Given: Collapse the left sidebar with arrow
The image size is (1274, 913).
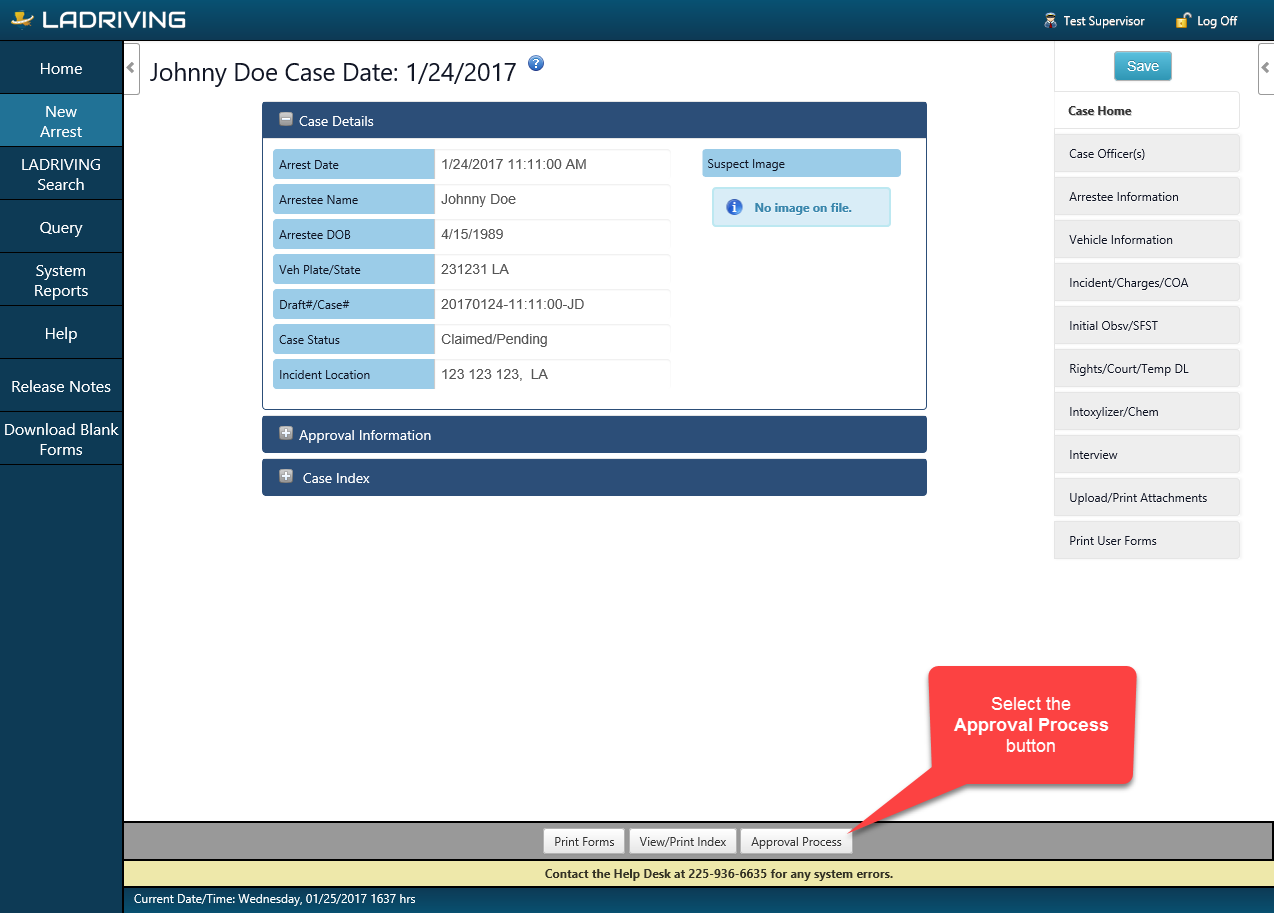Looking at the screenshot, I should (x=131, y=68).
